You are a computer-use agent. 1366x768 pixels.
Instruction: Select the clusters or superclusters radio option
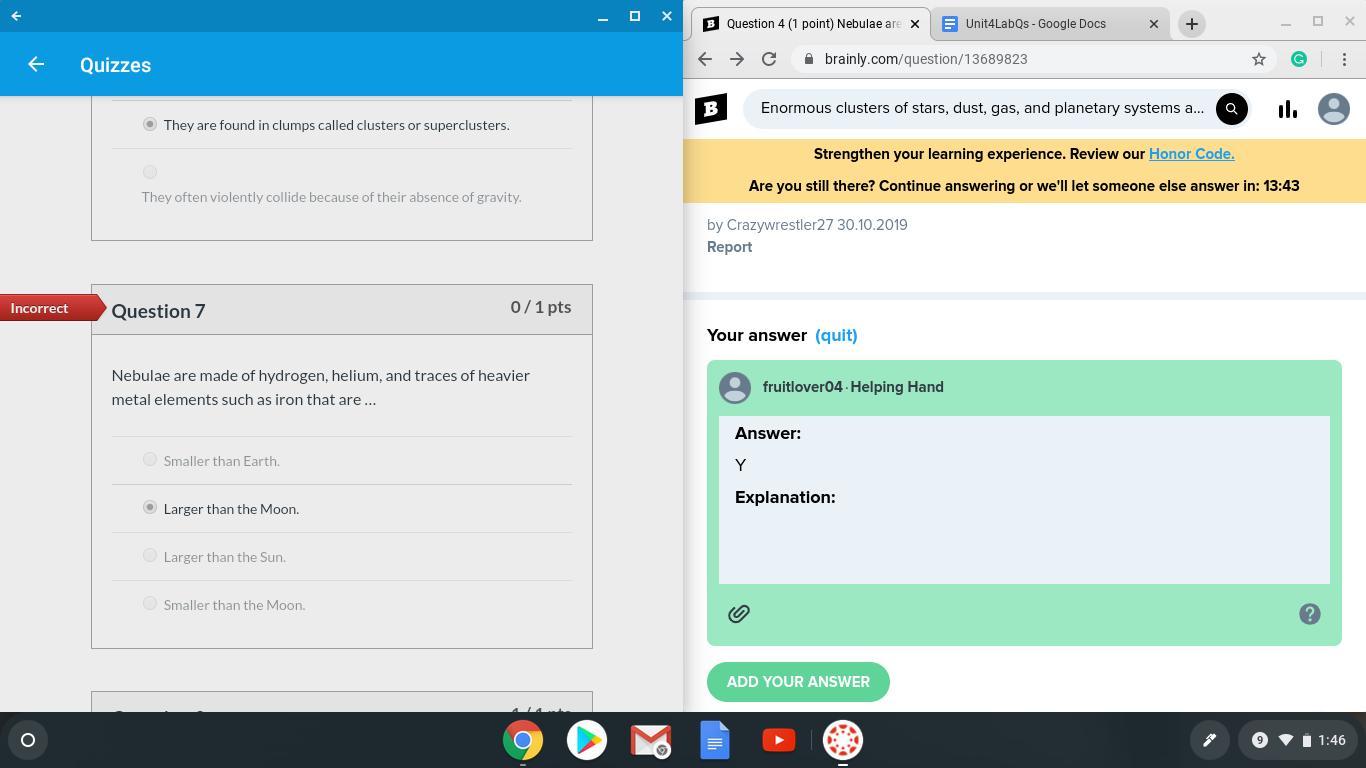tap(150, 124)
